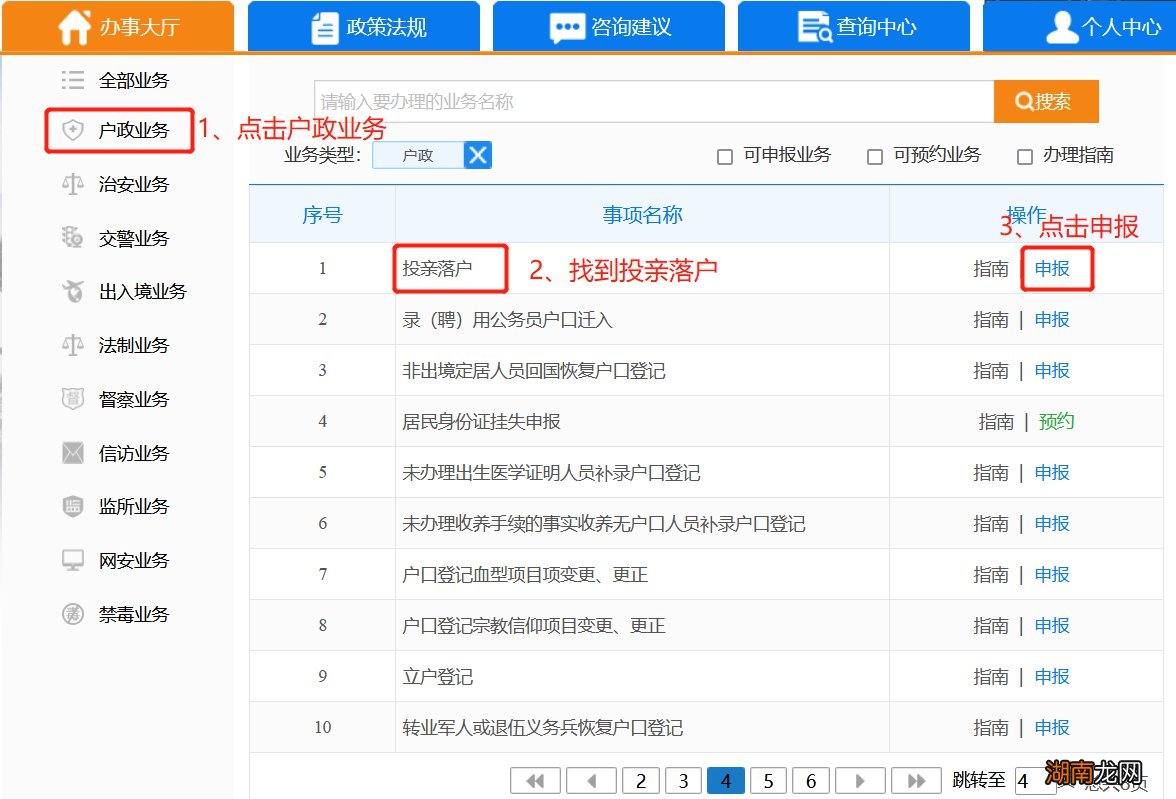The height and width of the screenshot is (799, 1176).
Task: Open 治安业务 from the left menu
Action: tap(118, 184)
